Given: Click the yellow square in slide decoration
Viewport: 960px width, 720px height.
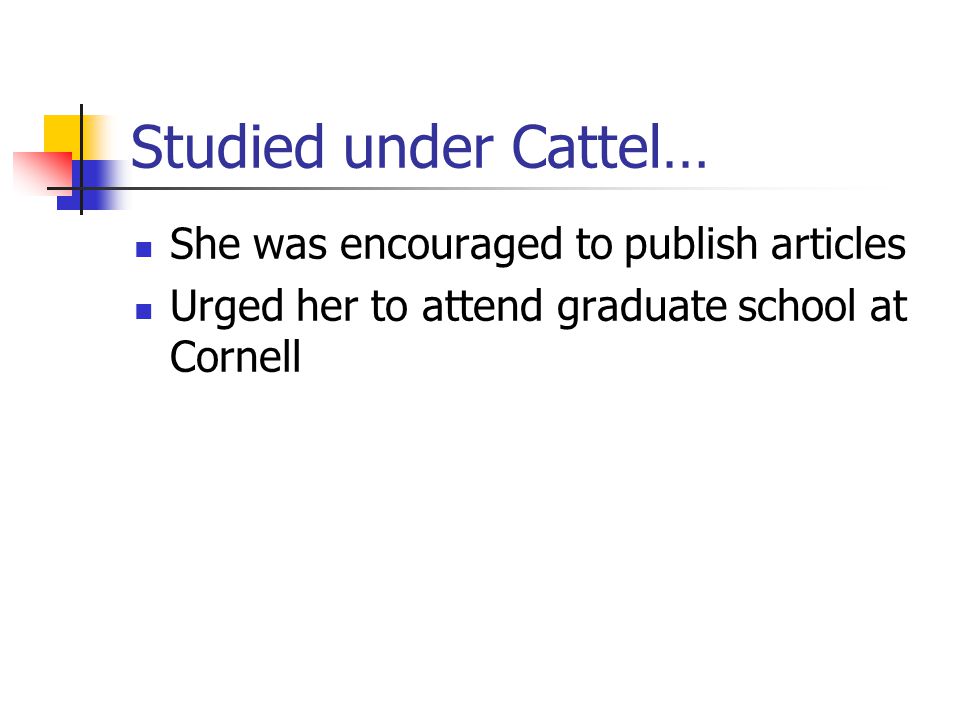Looking at the screenshot, I should [67, 138].
